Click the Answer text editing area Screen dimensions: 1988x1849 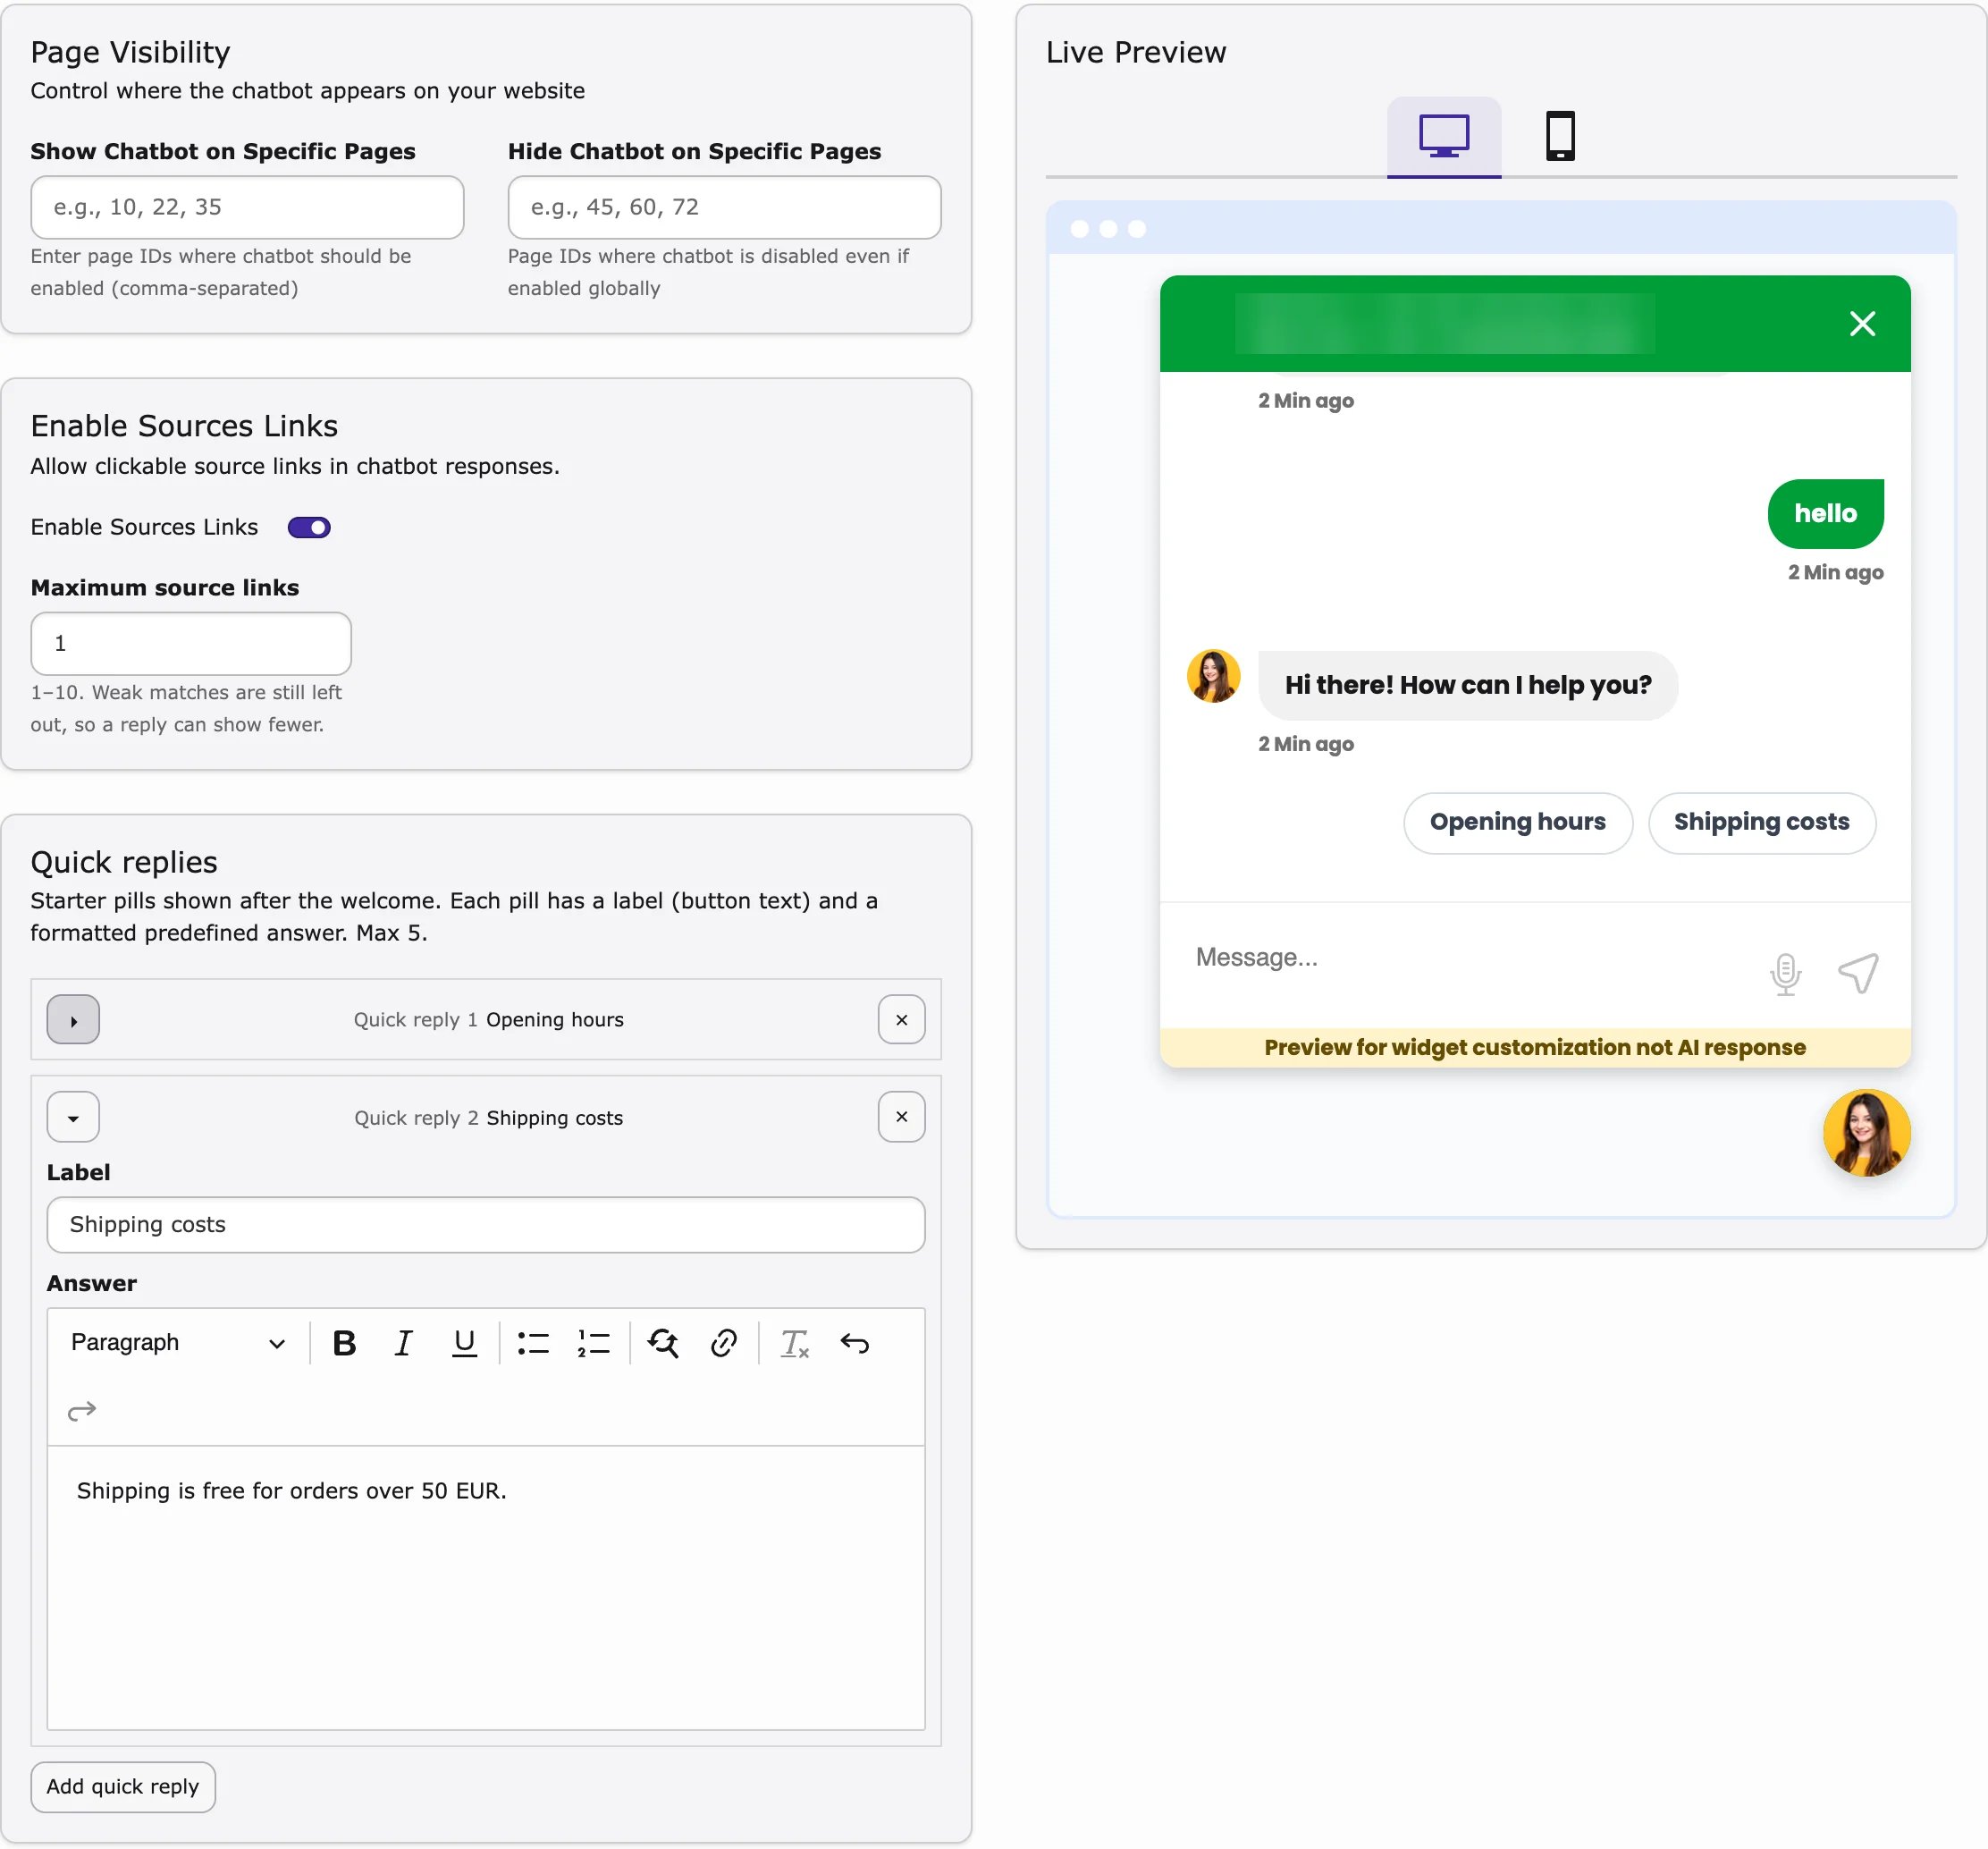(x=486, y=1588)
